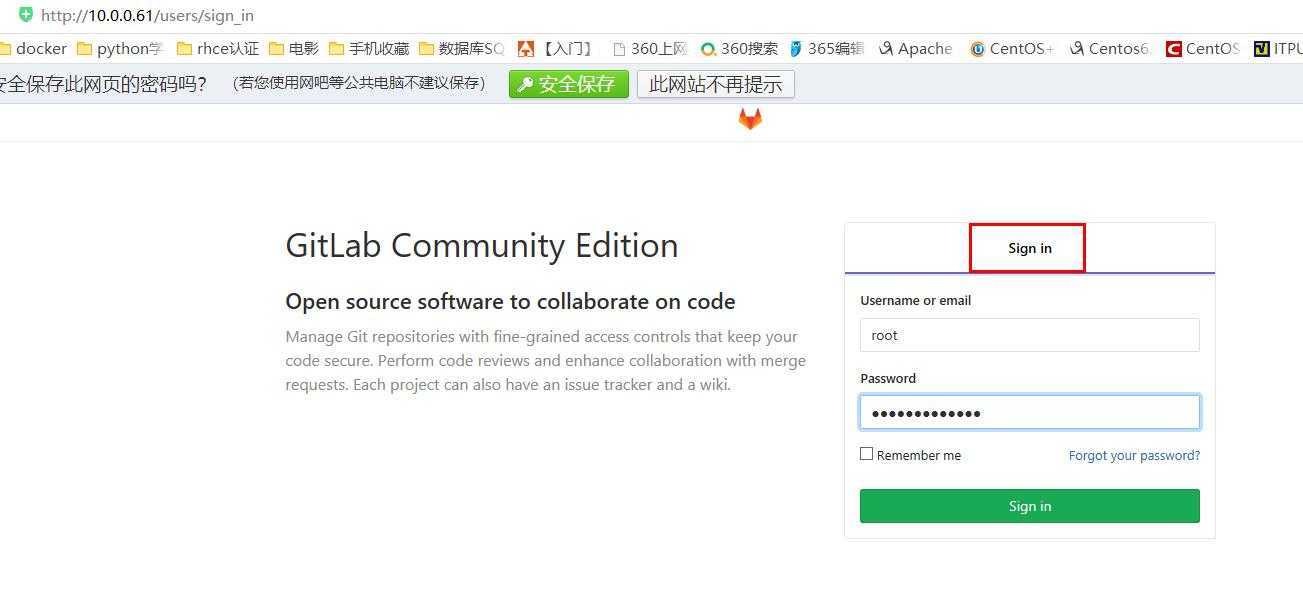This screenshot has width=1303, height=612.
Task: Open the ITPU bookmark
Action: [1278, 48]
